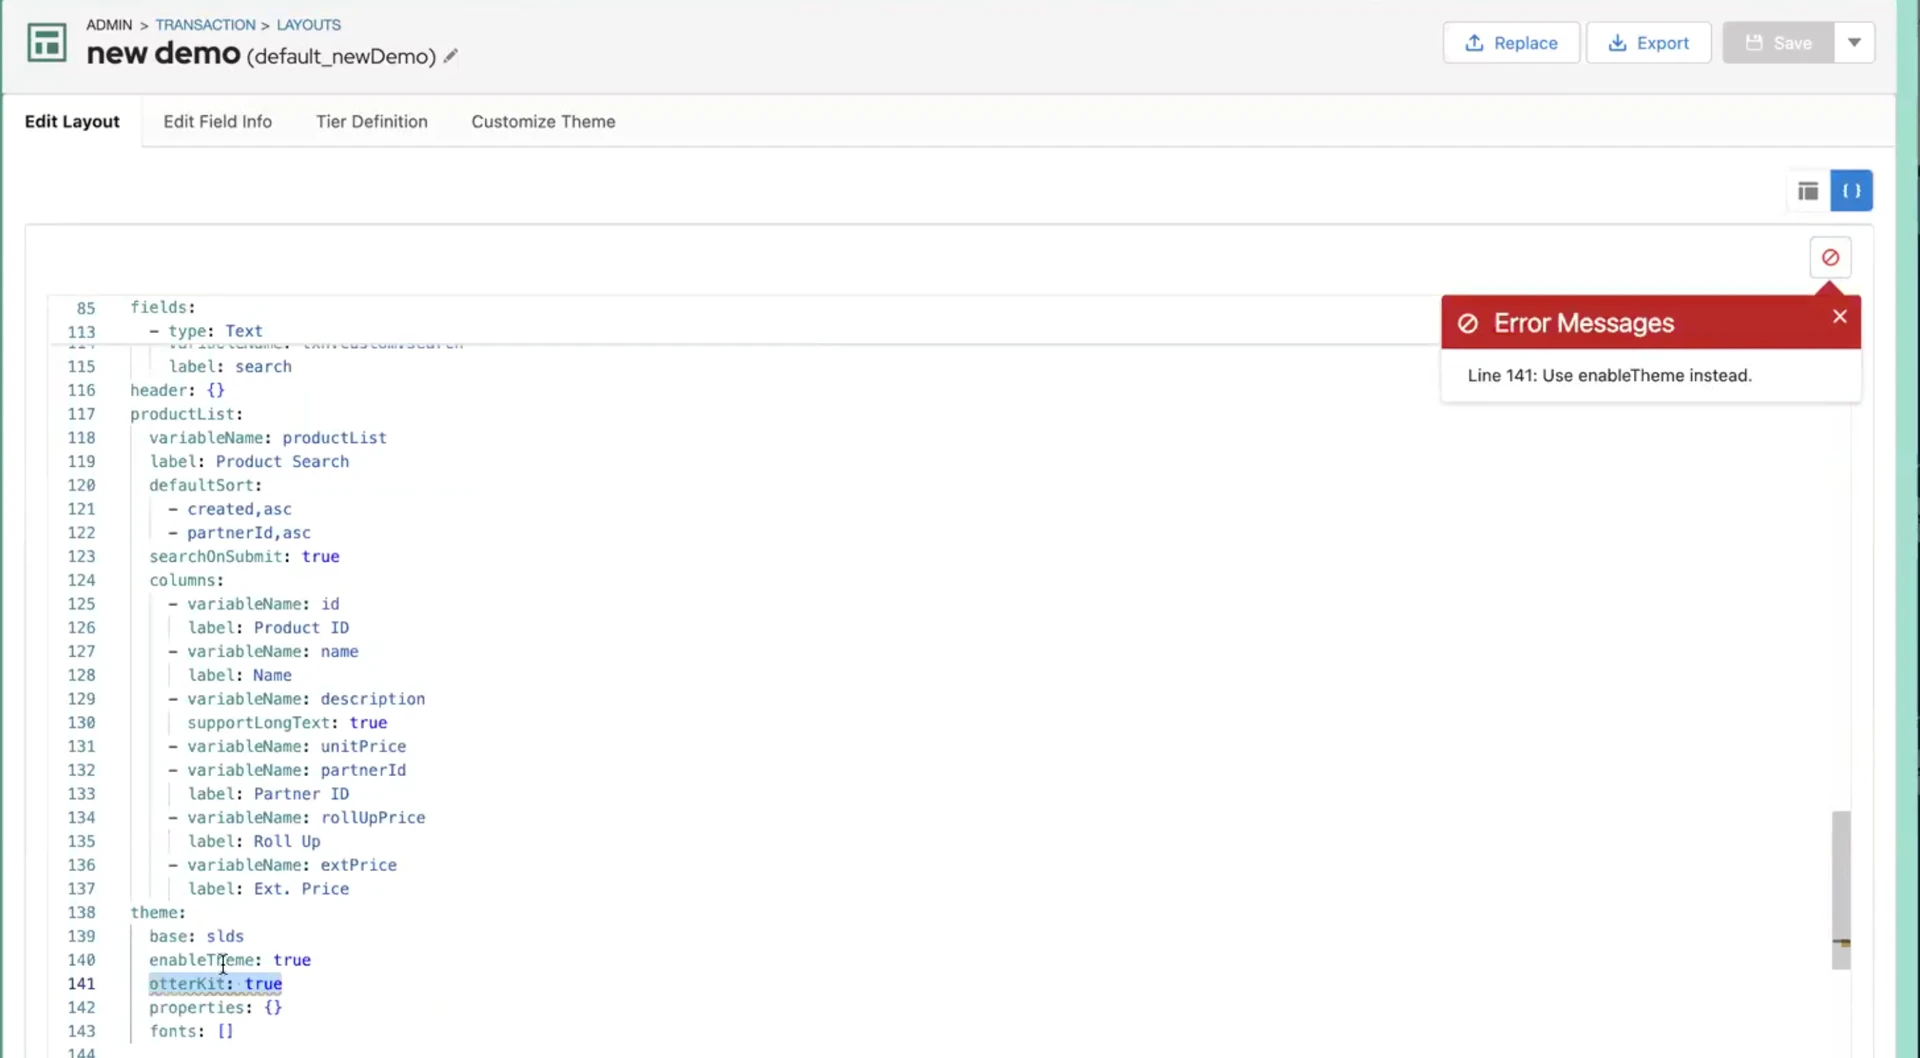Edit layout name with pencil icon
This screenshot has height=1058, width=1920.
[451, 56]
